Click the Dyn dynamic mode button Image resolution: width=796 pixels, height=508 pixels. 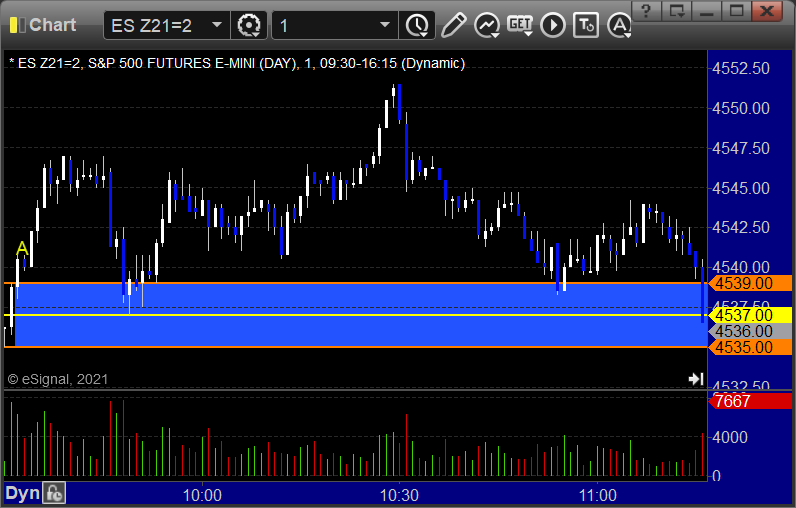[x=22, y=493]
